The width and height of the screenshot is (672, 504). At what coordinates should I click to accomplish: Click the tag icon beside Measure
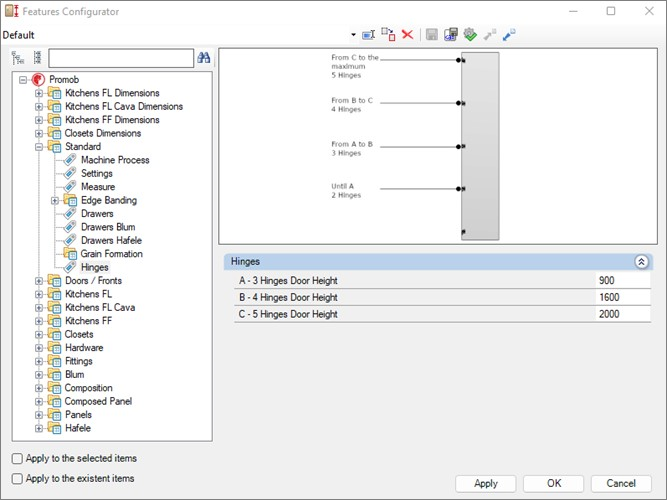coord(70,187)
